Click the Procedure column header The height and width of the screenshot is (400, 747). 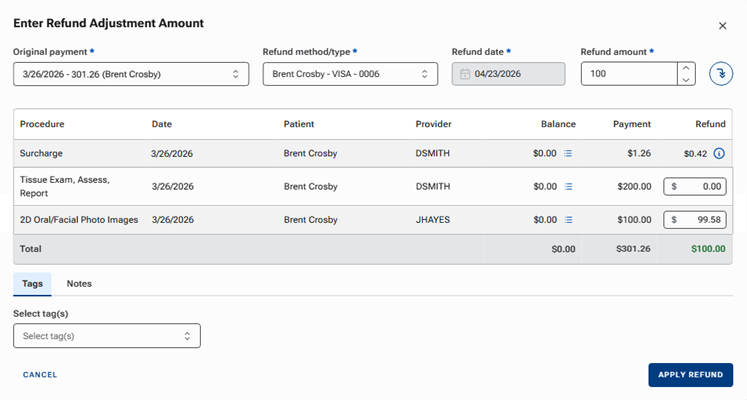(42, 124)
